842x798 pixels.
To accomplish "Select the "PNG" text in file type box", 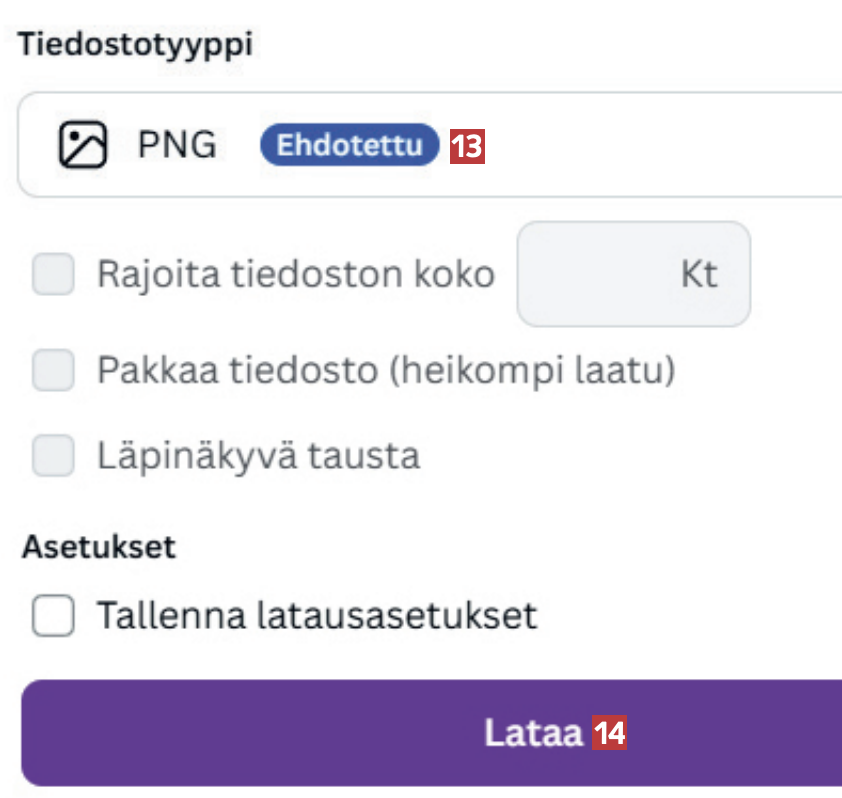I will point(177,146).
